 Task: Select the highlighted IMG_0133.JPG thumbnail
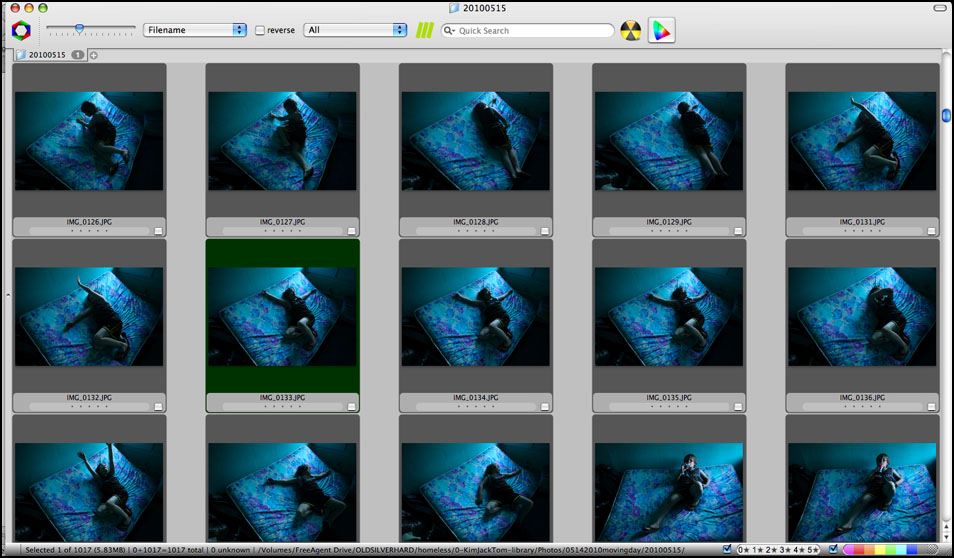coord(282,316)
